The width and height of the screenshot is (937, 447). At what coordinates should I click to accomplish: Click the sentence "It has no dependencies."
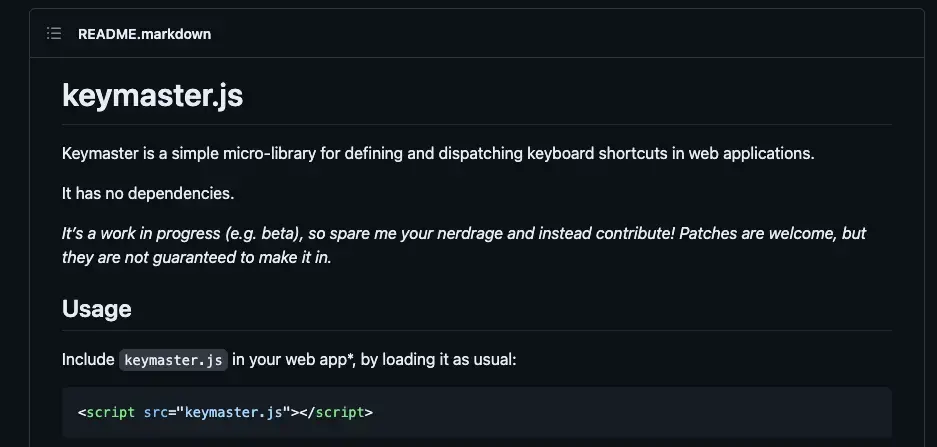(x=148, y=194)
